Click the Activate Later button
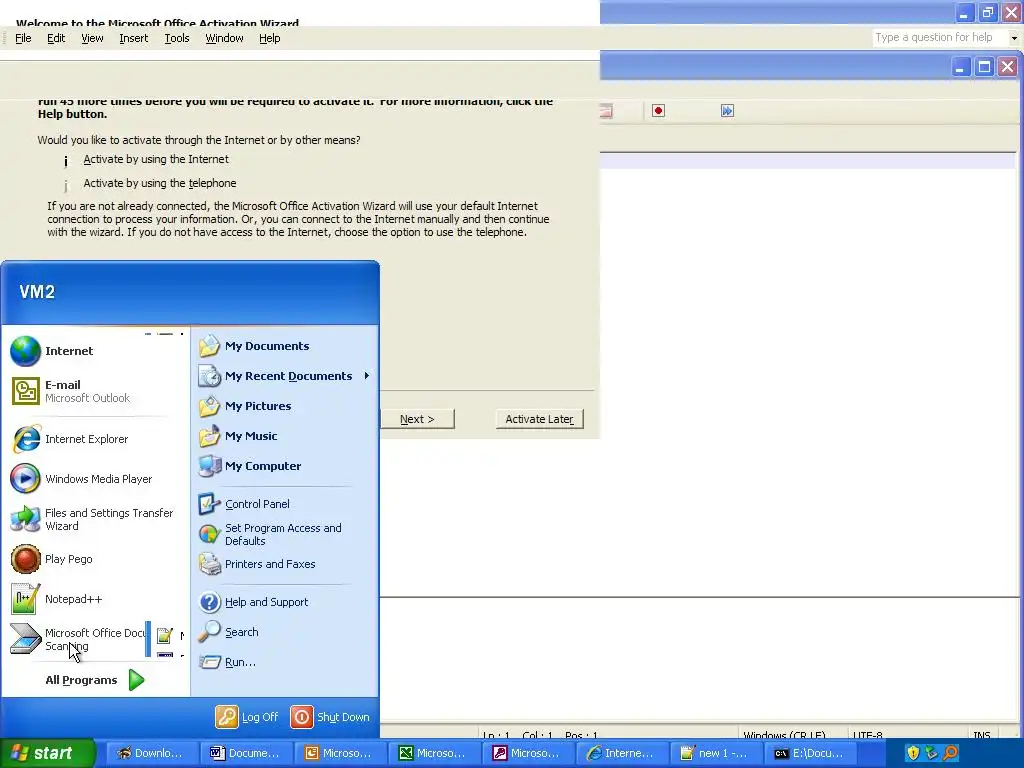 pos(539,419)
